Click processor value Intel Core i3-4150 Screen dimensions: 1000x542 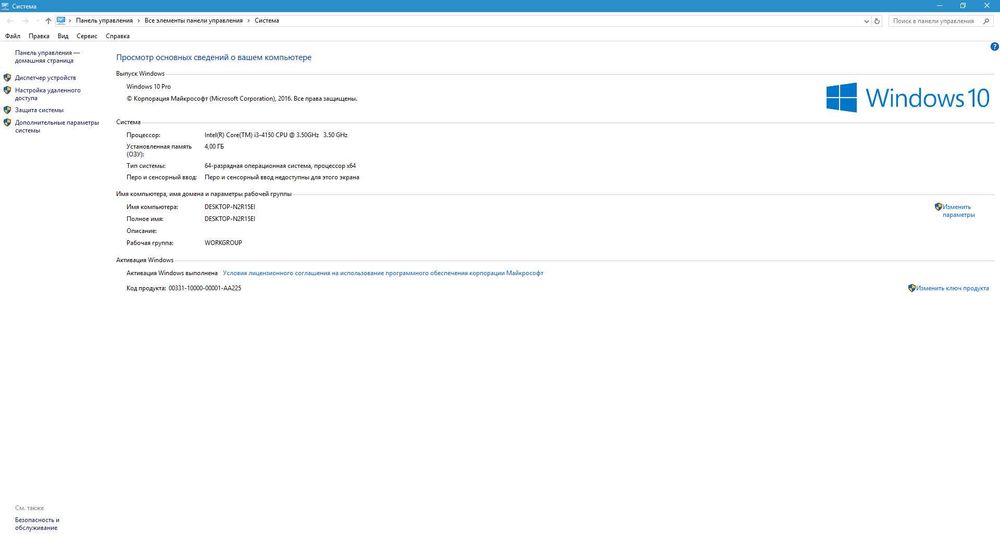coord(276,135)
